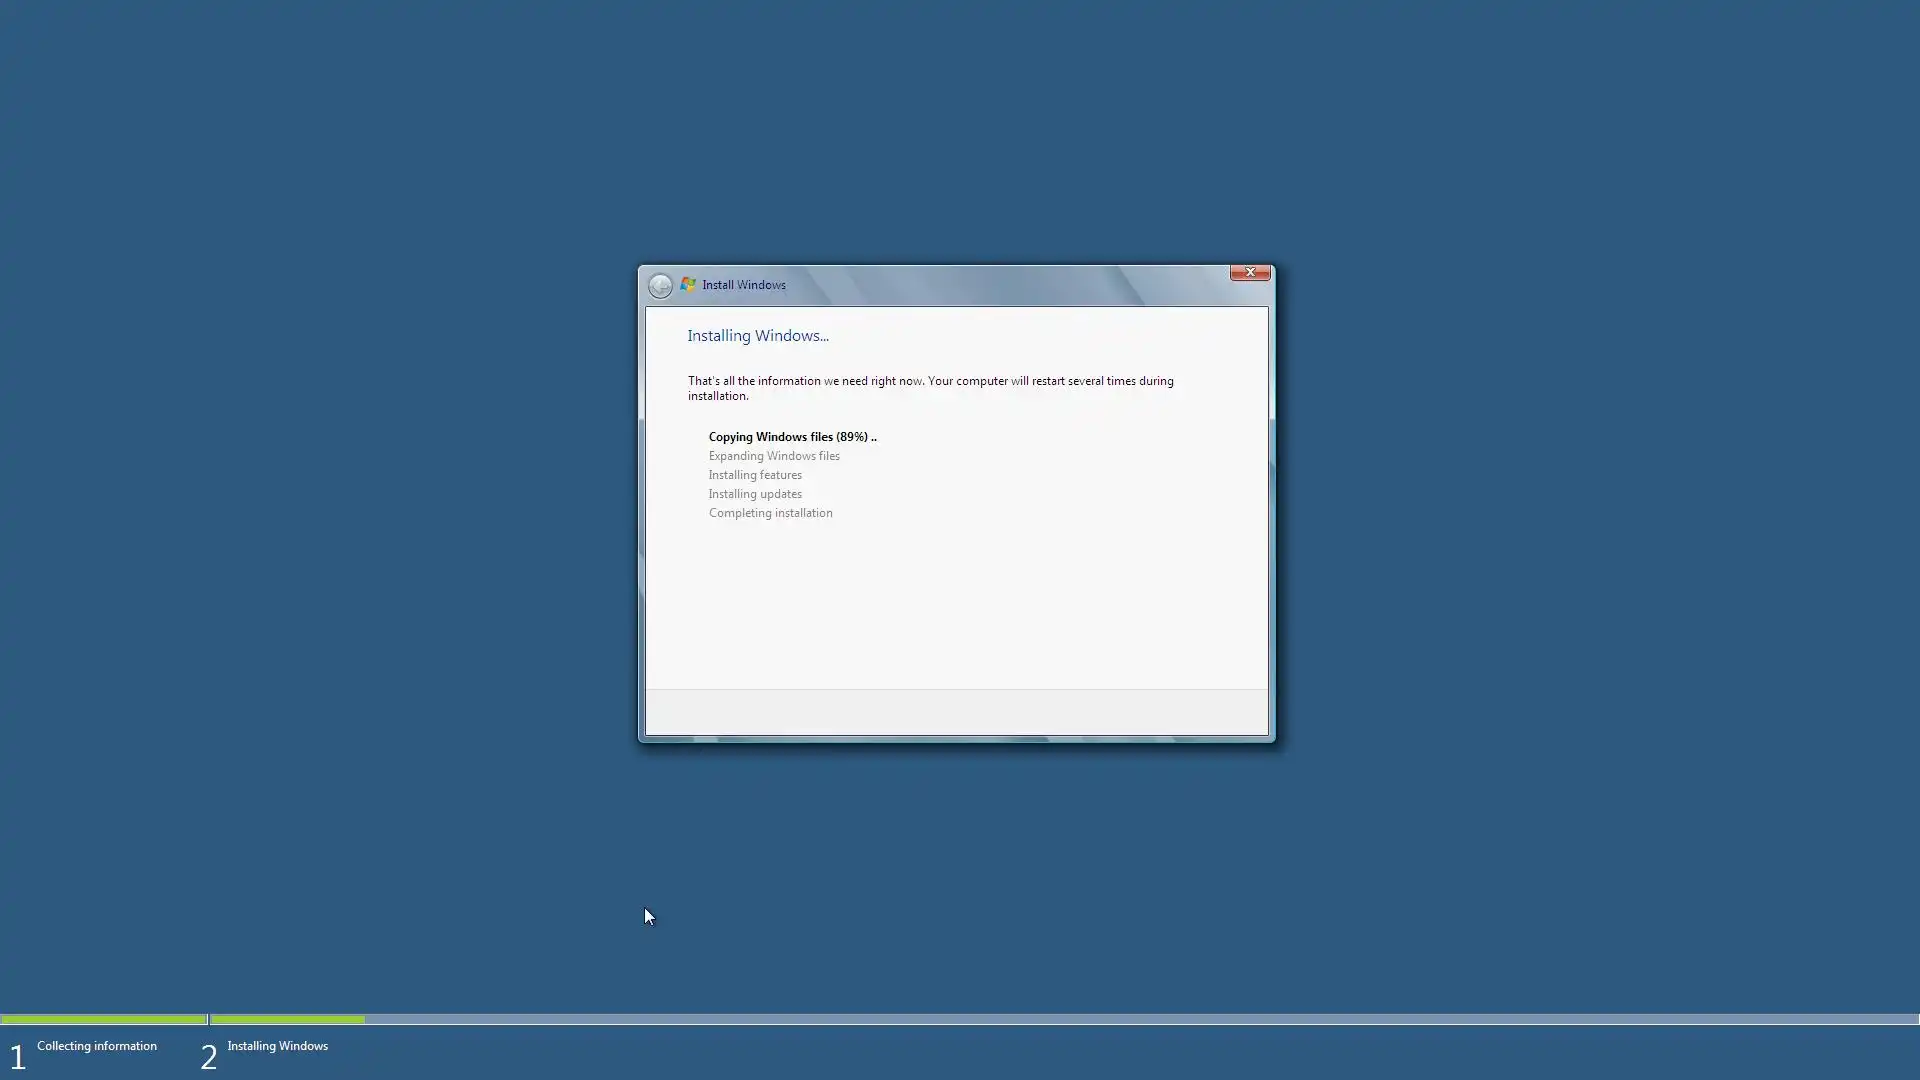Click the unfilled gray progress bar area

coord(1140,1019)
